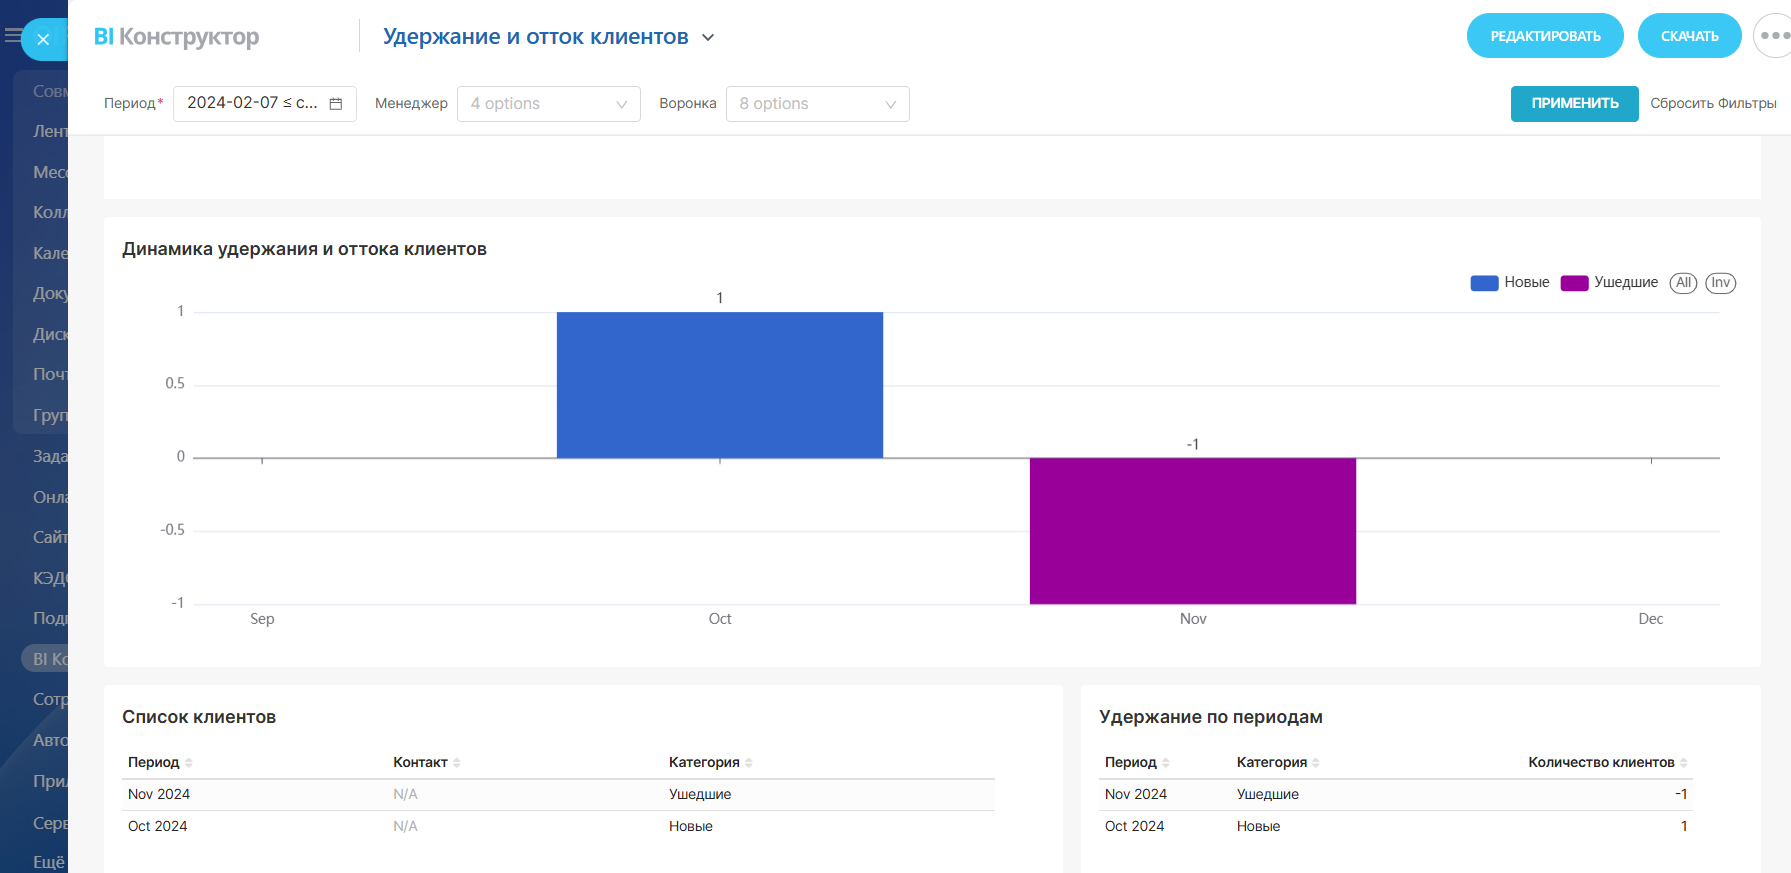Click the purple Nov bar in chart
Screen dimensions: 1791x873
click(1192, 531)
